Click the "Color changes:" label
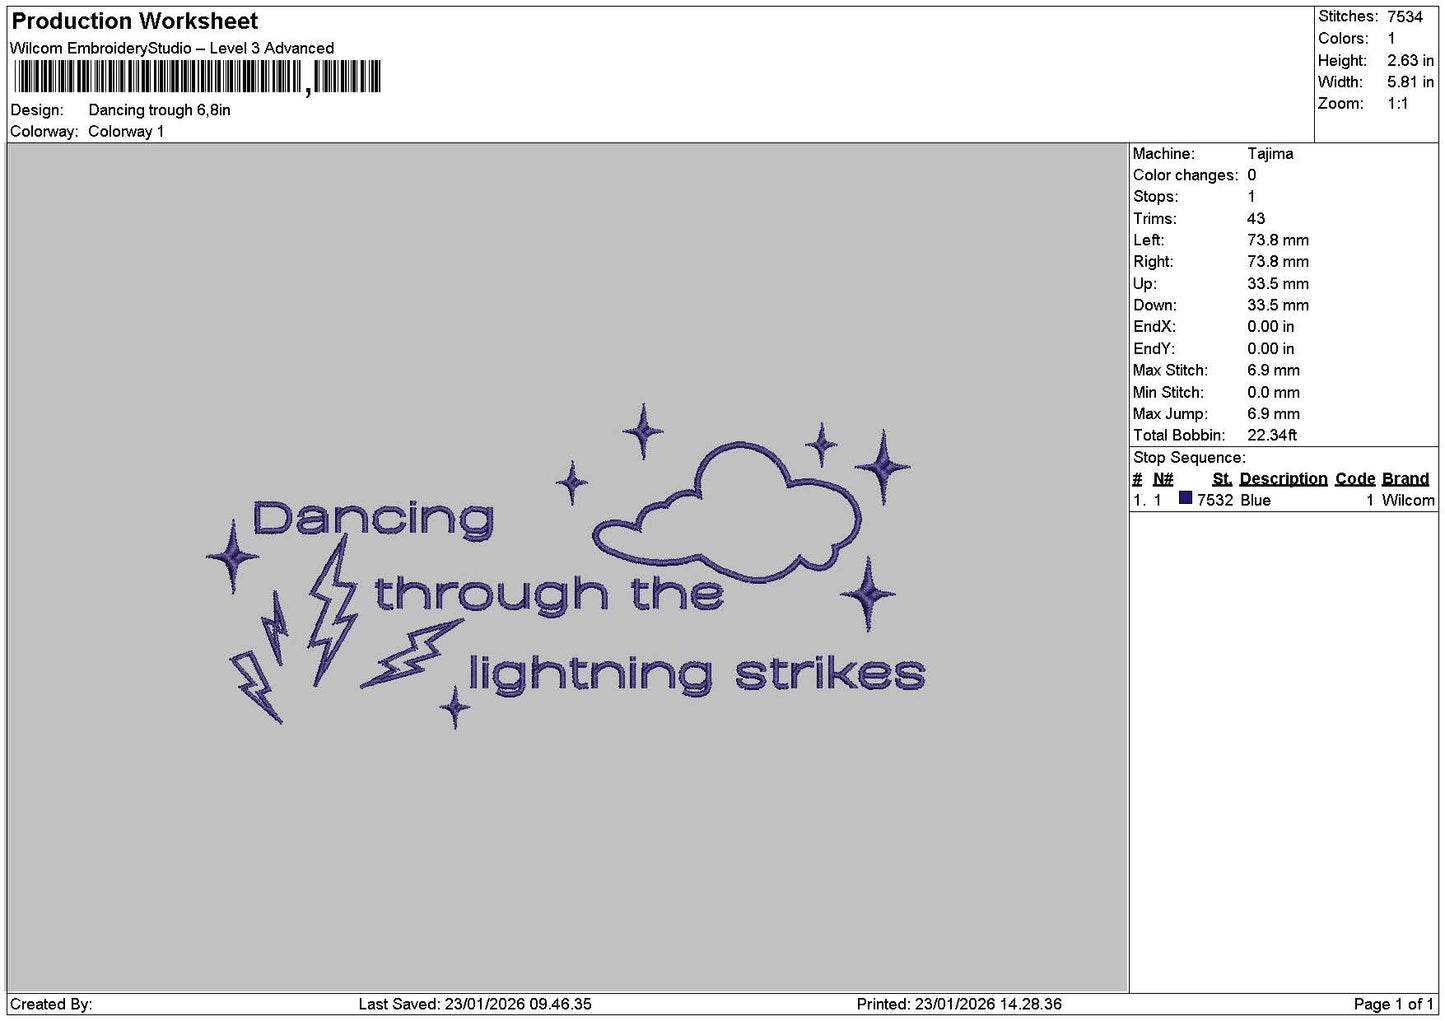This screenshot has width=1445, height=1021. point(1185,175)
